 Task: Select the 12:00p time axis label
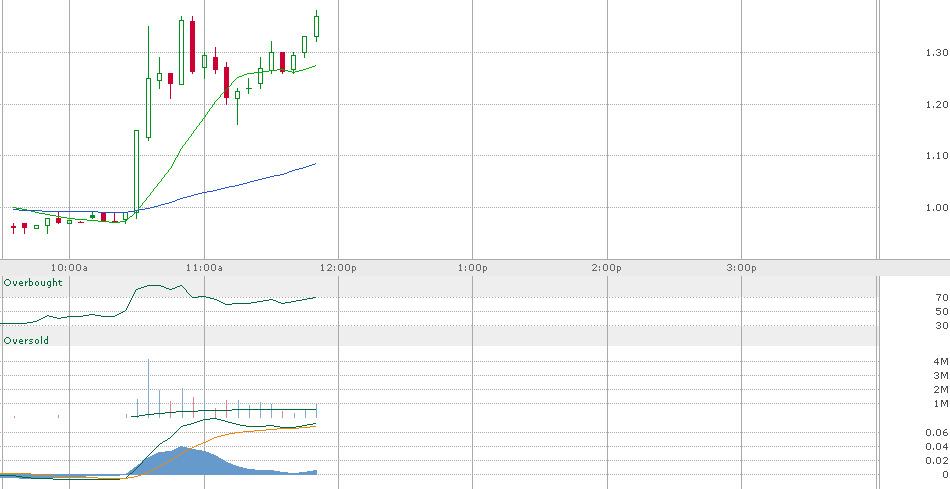[x=338, y=268]
